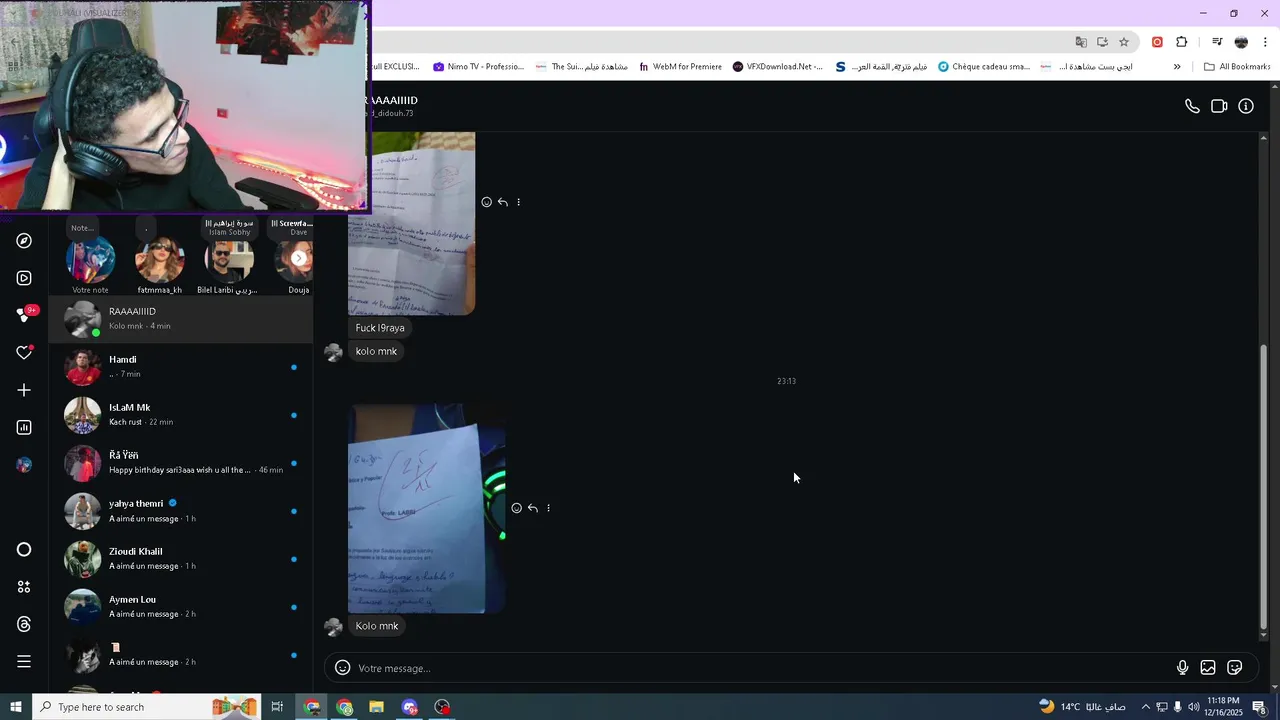This screenshot has height=720, width=1280.
Task: Open the Dashboard chart icon in sidebar
Action: pos(24,427)
